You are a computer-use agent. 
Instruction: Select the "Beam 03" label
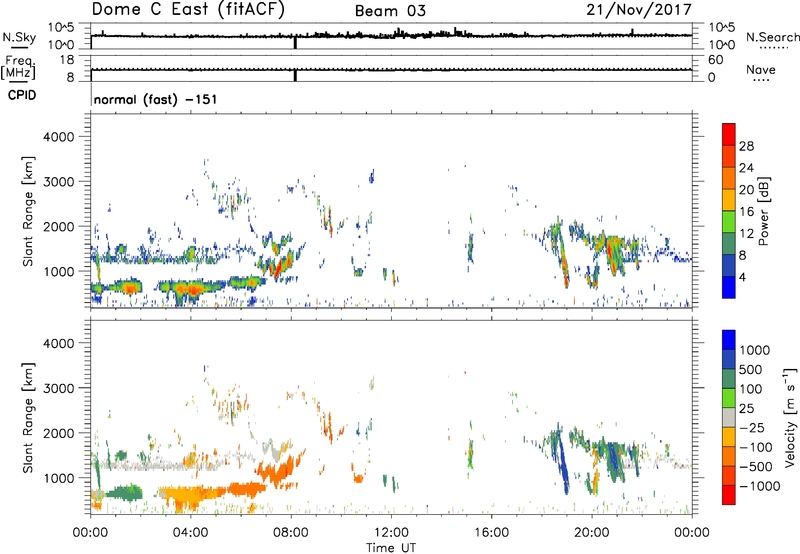[x=390, y=11]
